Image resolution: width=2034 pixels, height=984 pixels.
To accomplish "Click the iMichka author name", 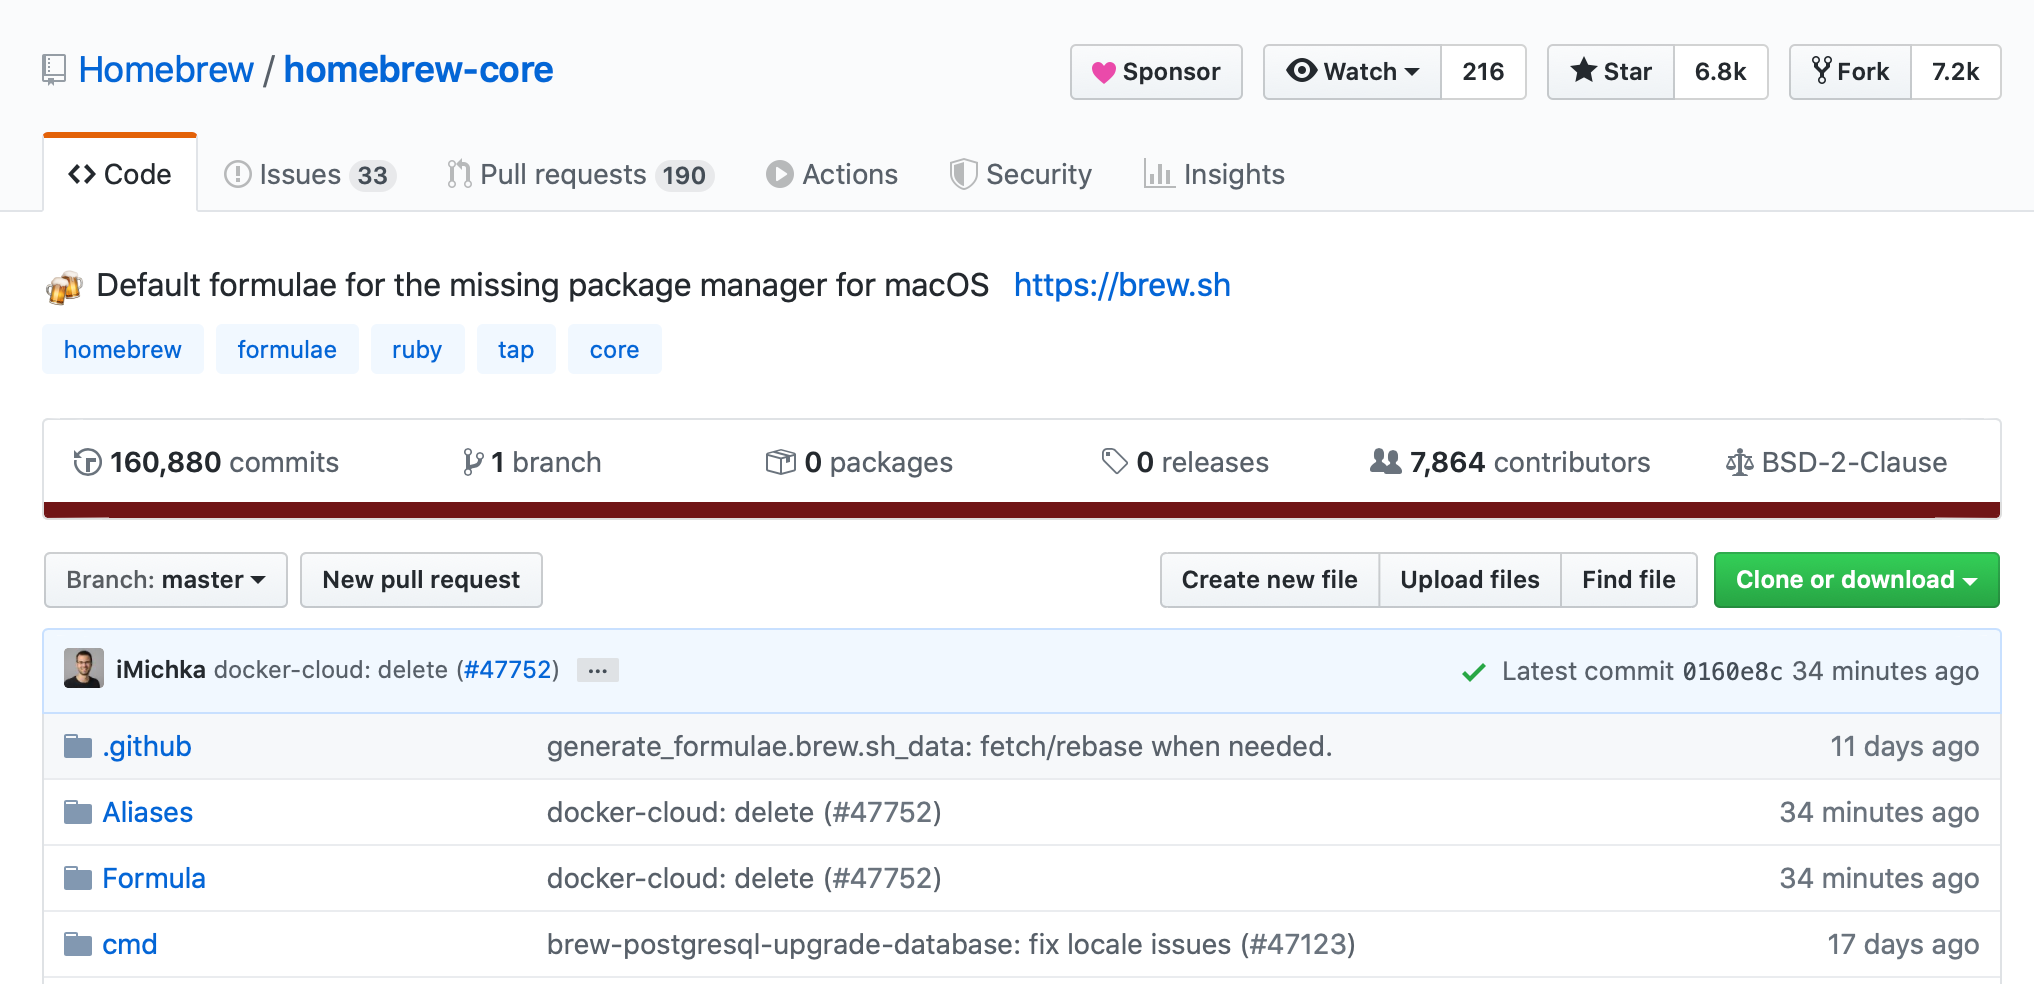I will 160,669.
